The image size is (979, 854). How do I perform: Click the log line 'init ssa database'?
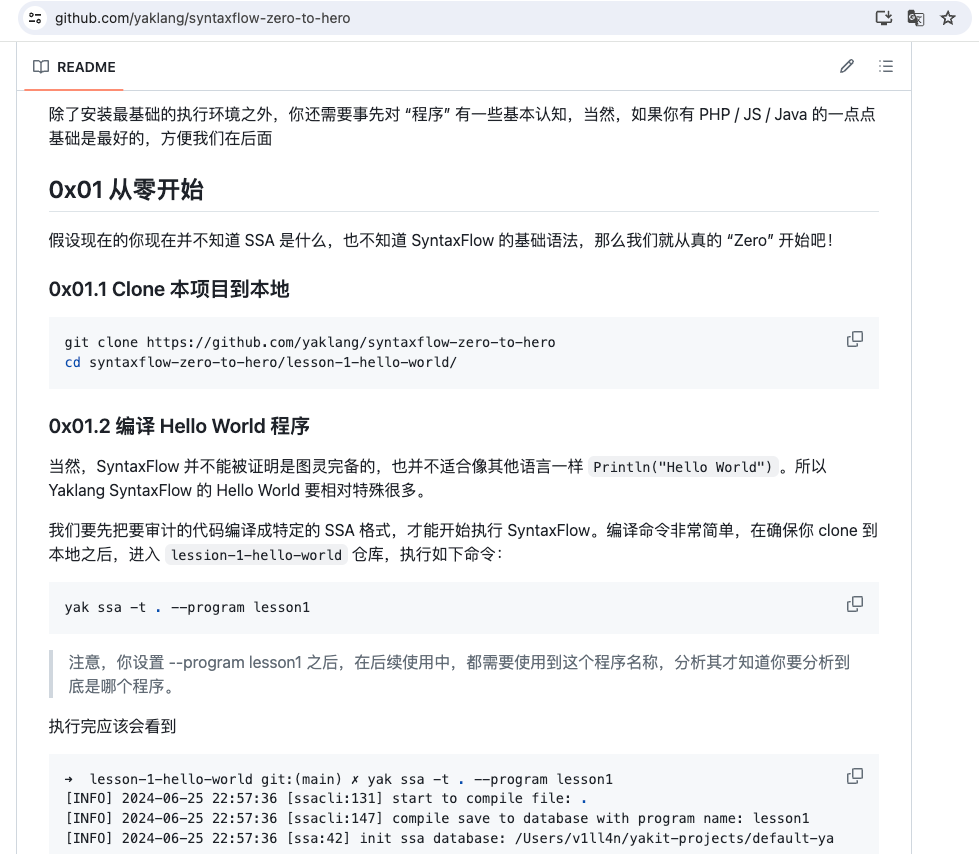pyautogui.click(x=450, y=838)
